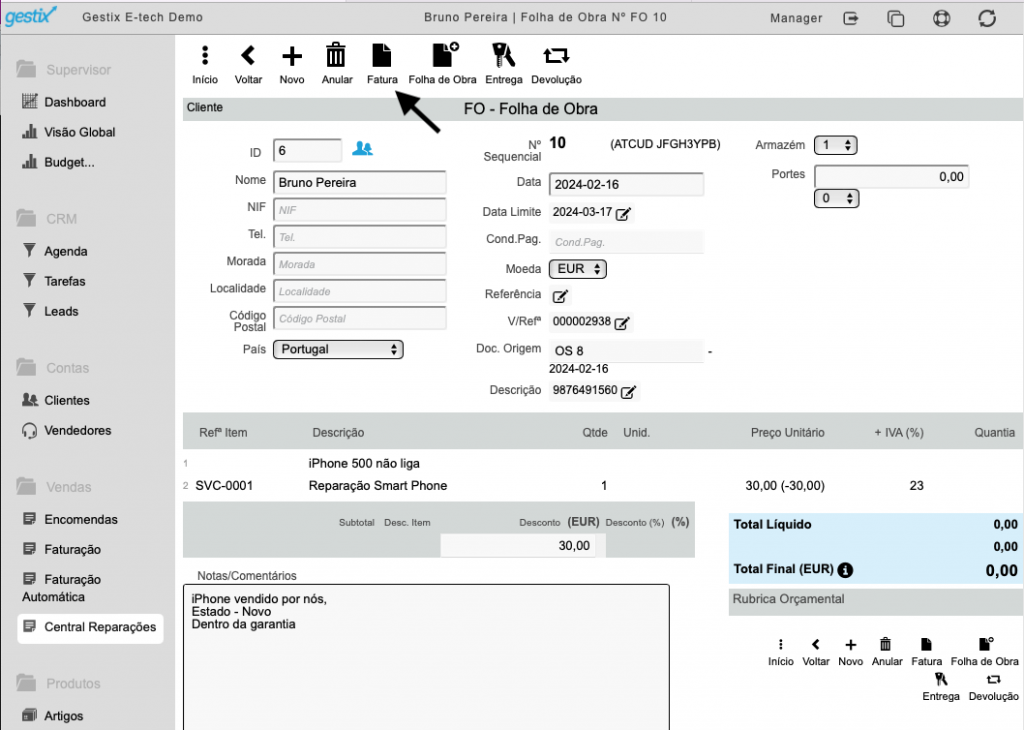Click the logout icon in header
1024x730 pixels.
851,18
